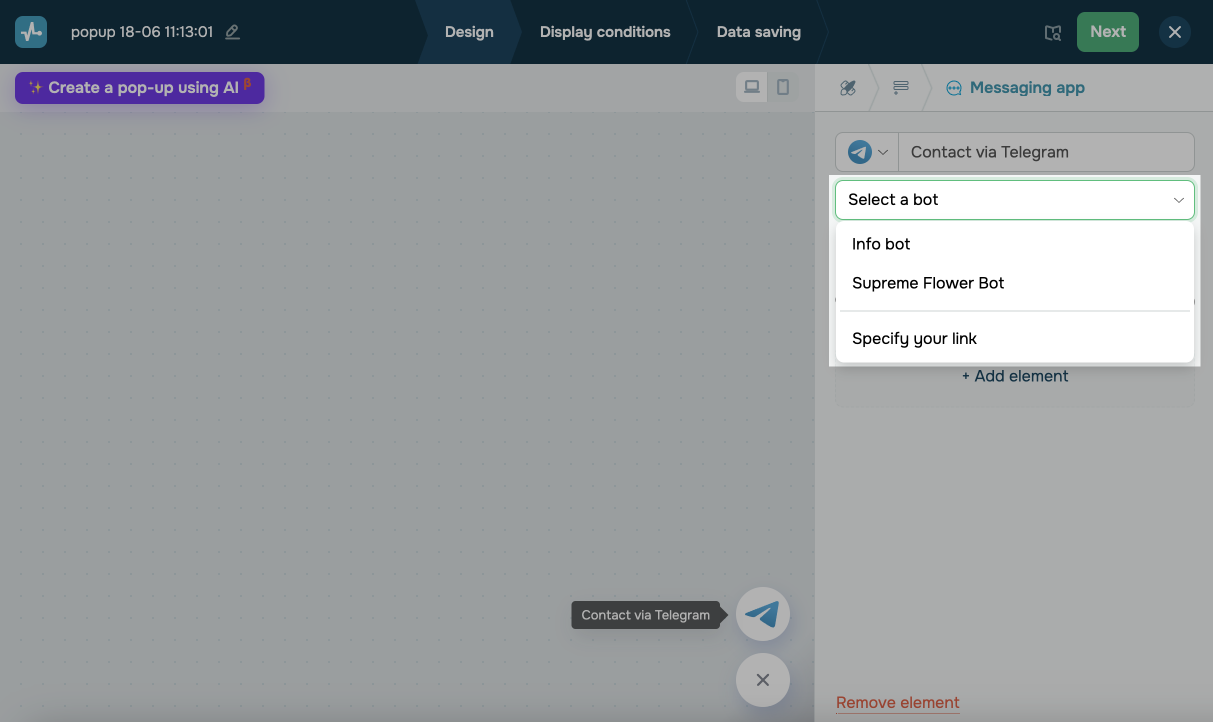Click the round close widget button
1213x722 pixels.
coord(763,680)
